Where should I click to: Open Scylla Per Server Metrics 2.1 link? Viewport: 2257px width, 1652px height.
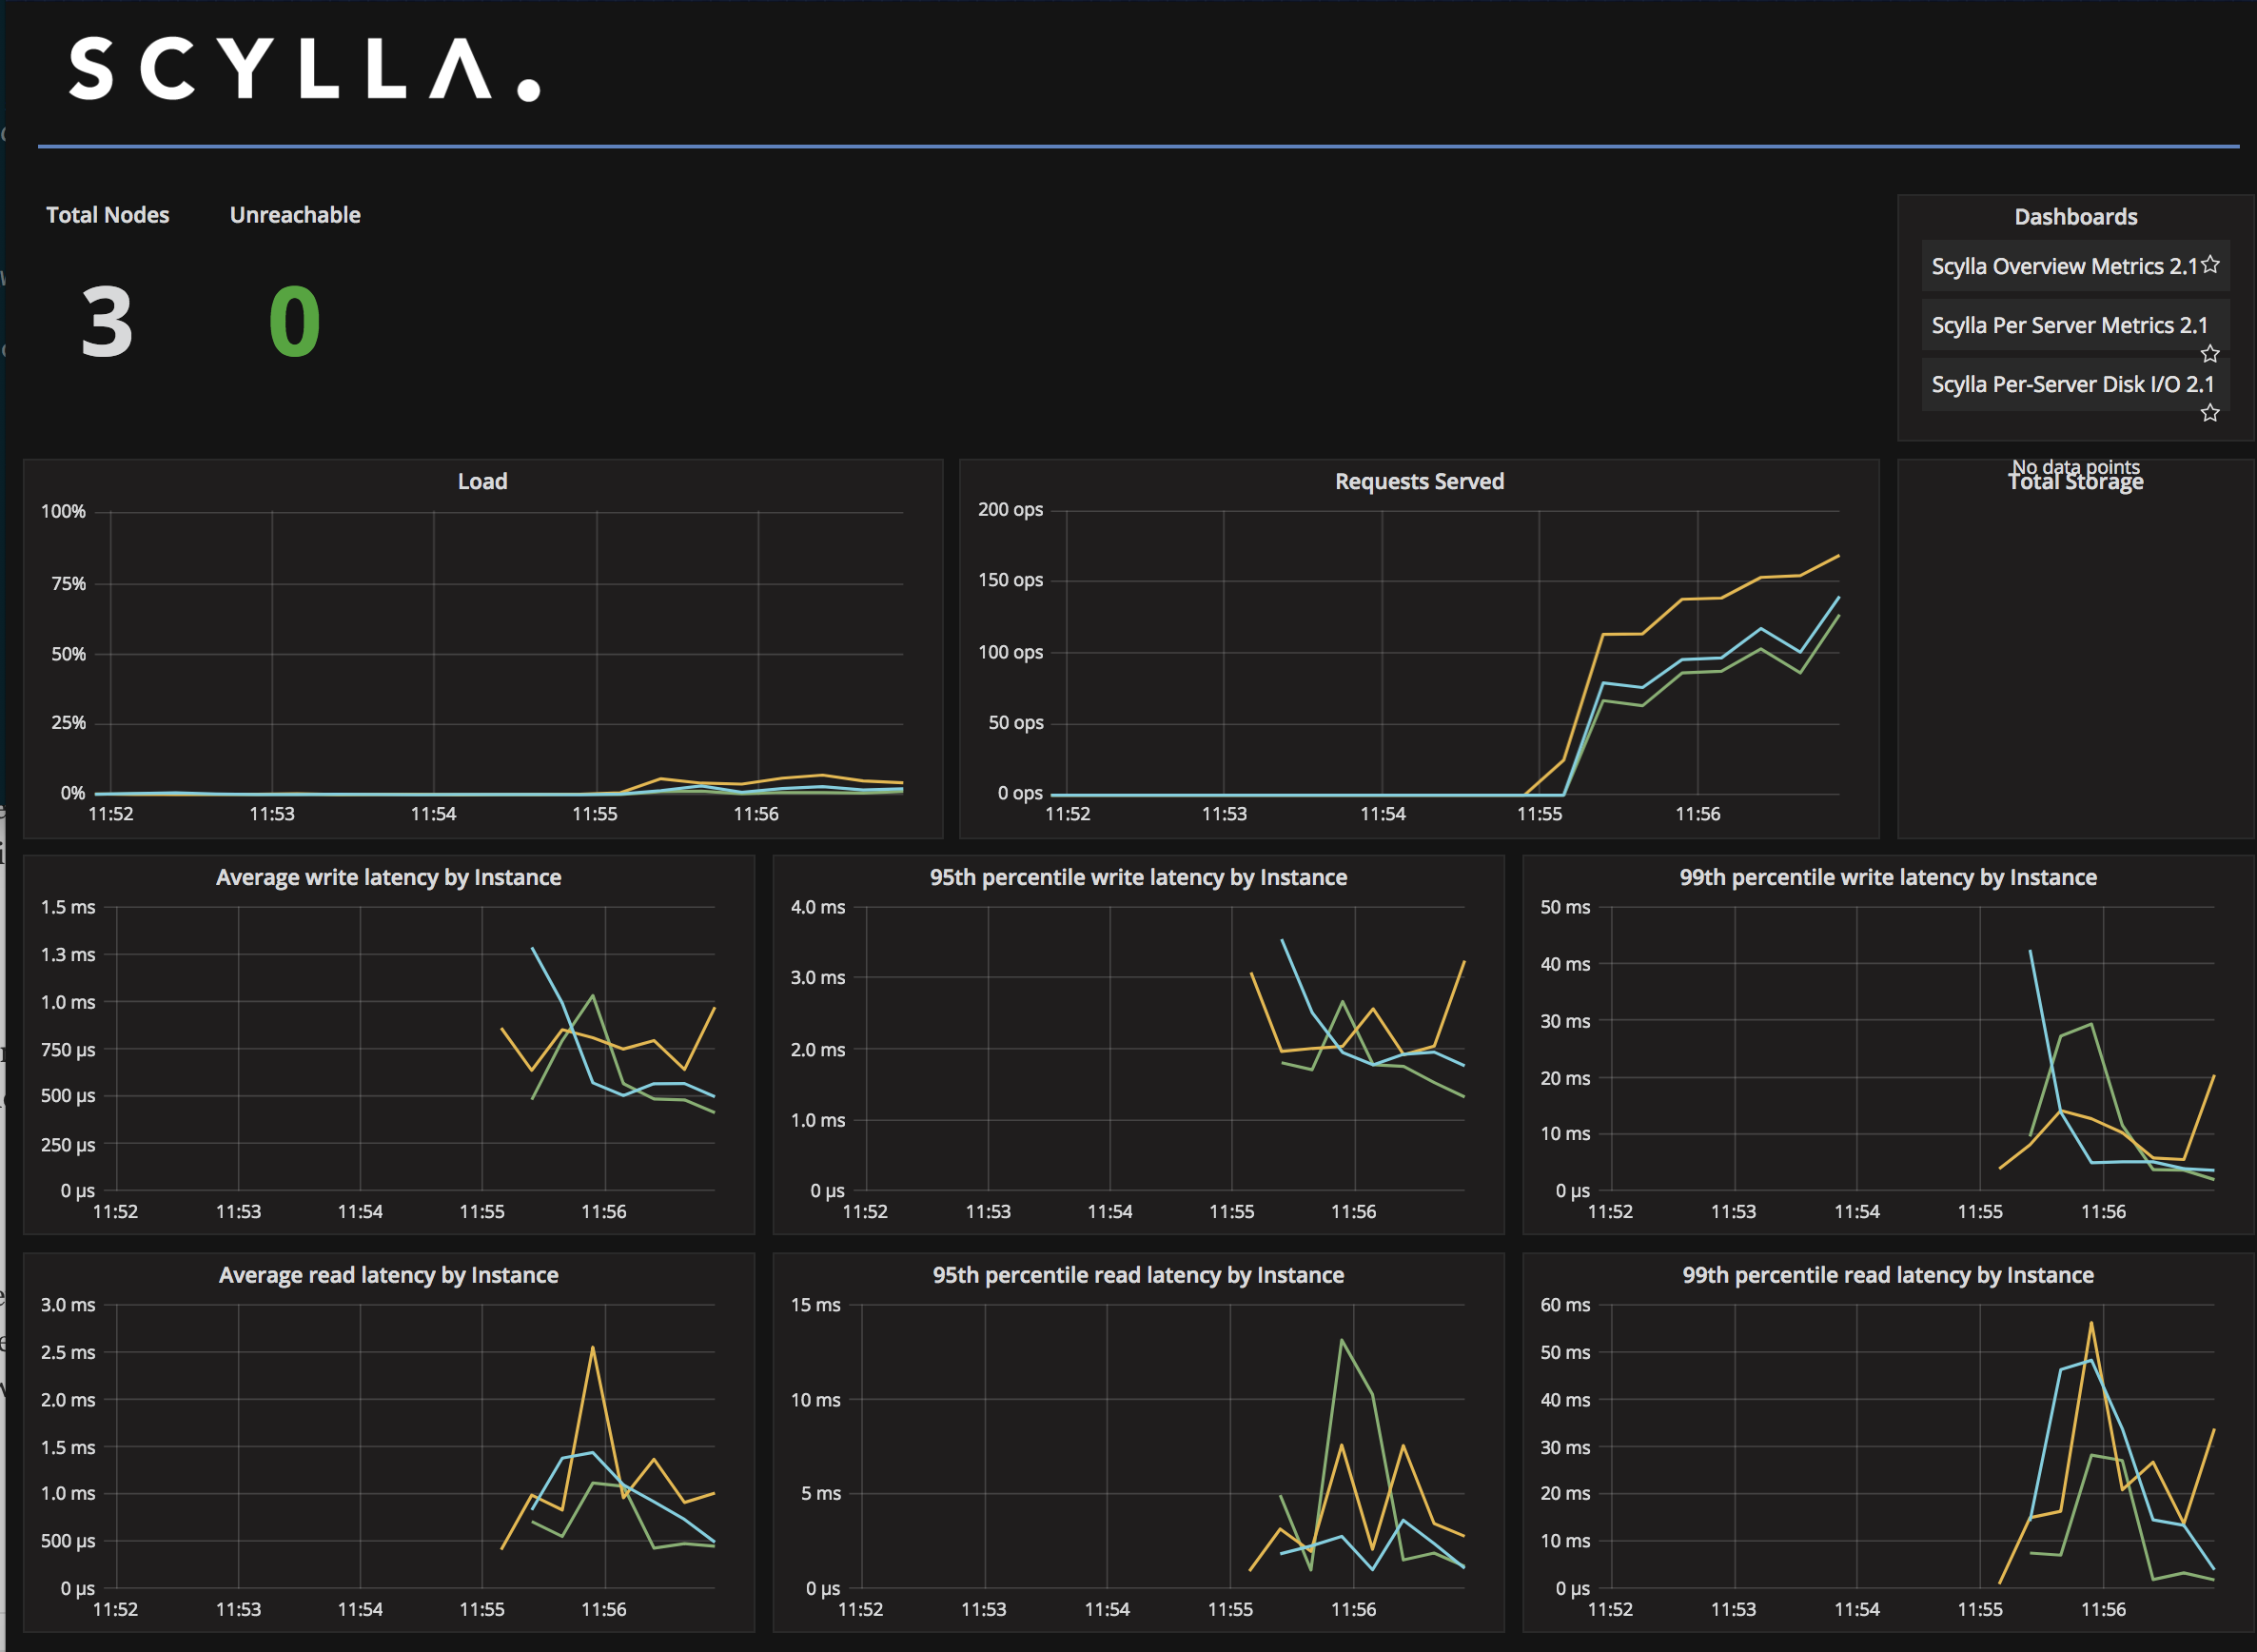[2069, 325]
